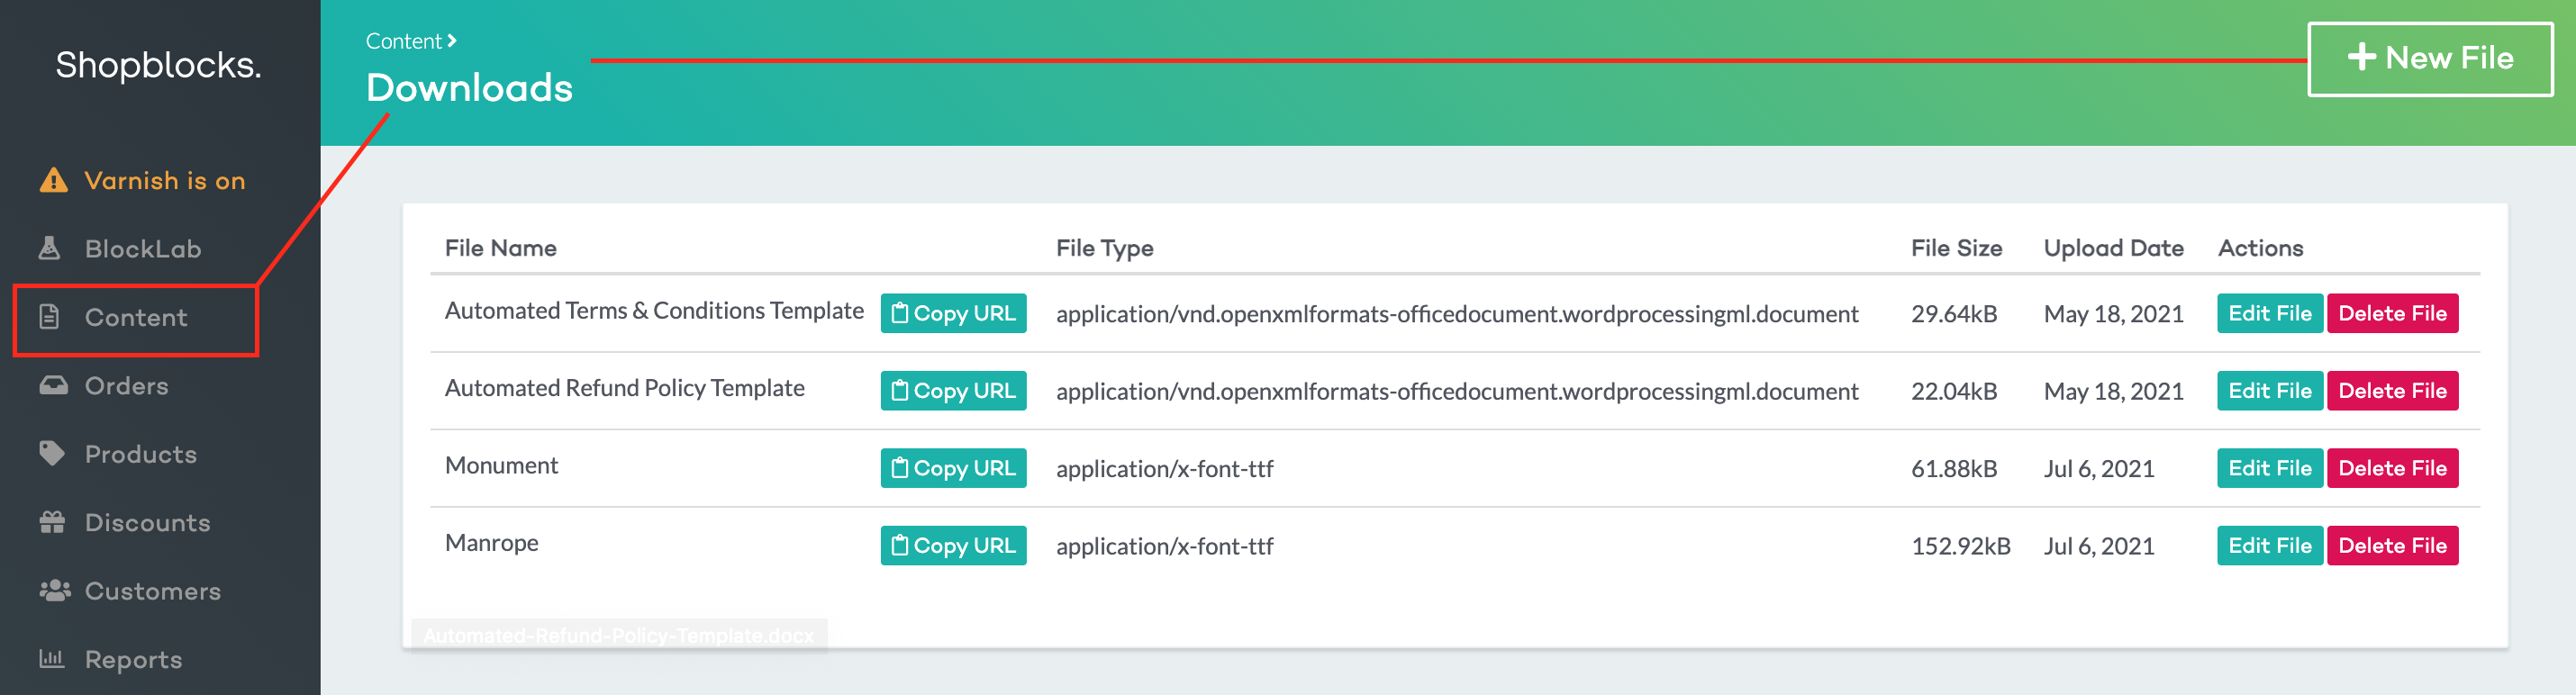
Task: Click the 152.92kB file size value
Action: point(1960,546)
